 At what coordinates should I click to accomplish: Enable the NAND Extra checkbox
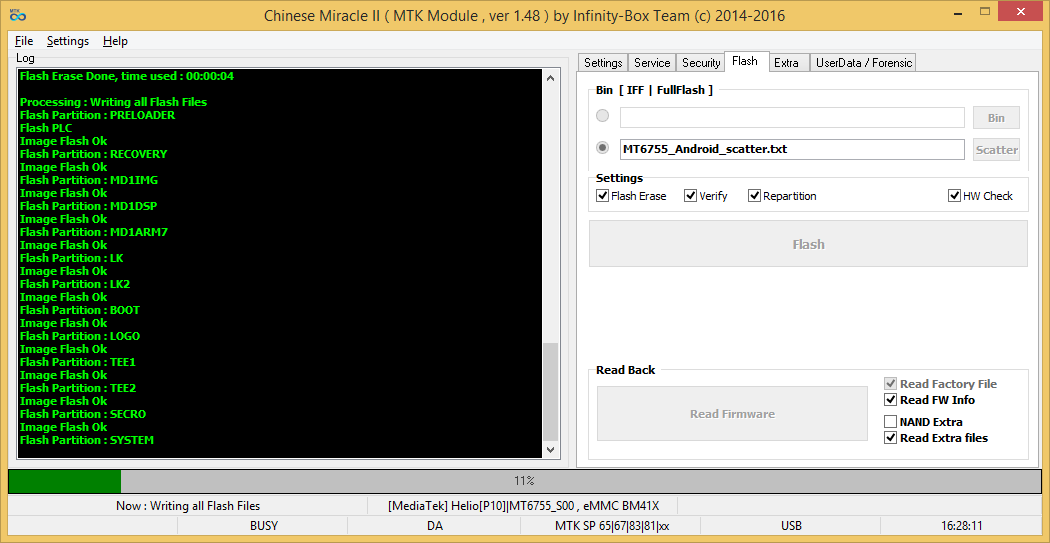[x=923, y=422]
